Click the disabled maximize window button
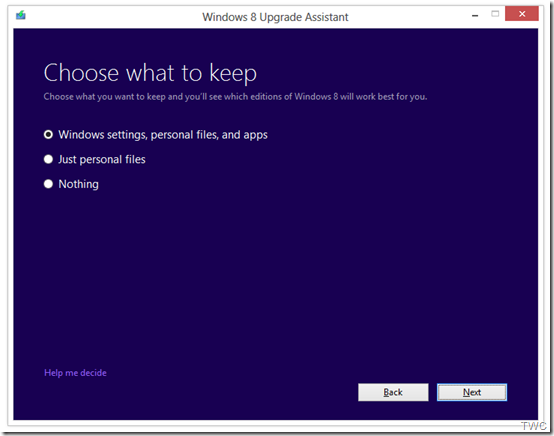 (x=495, y=14)
